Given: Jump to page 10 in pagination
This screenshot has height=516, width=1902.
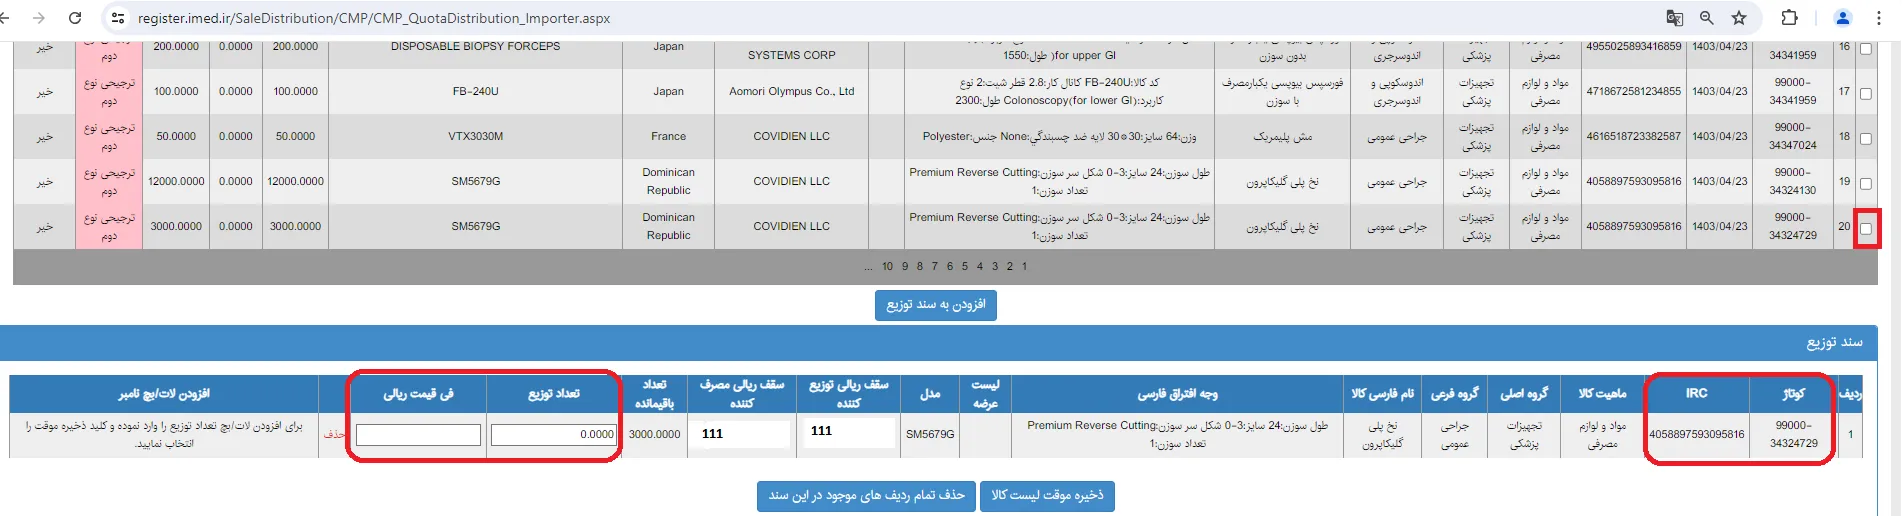Looking at the screenshot, I should [887, 267].
